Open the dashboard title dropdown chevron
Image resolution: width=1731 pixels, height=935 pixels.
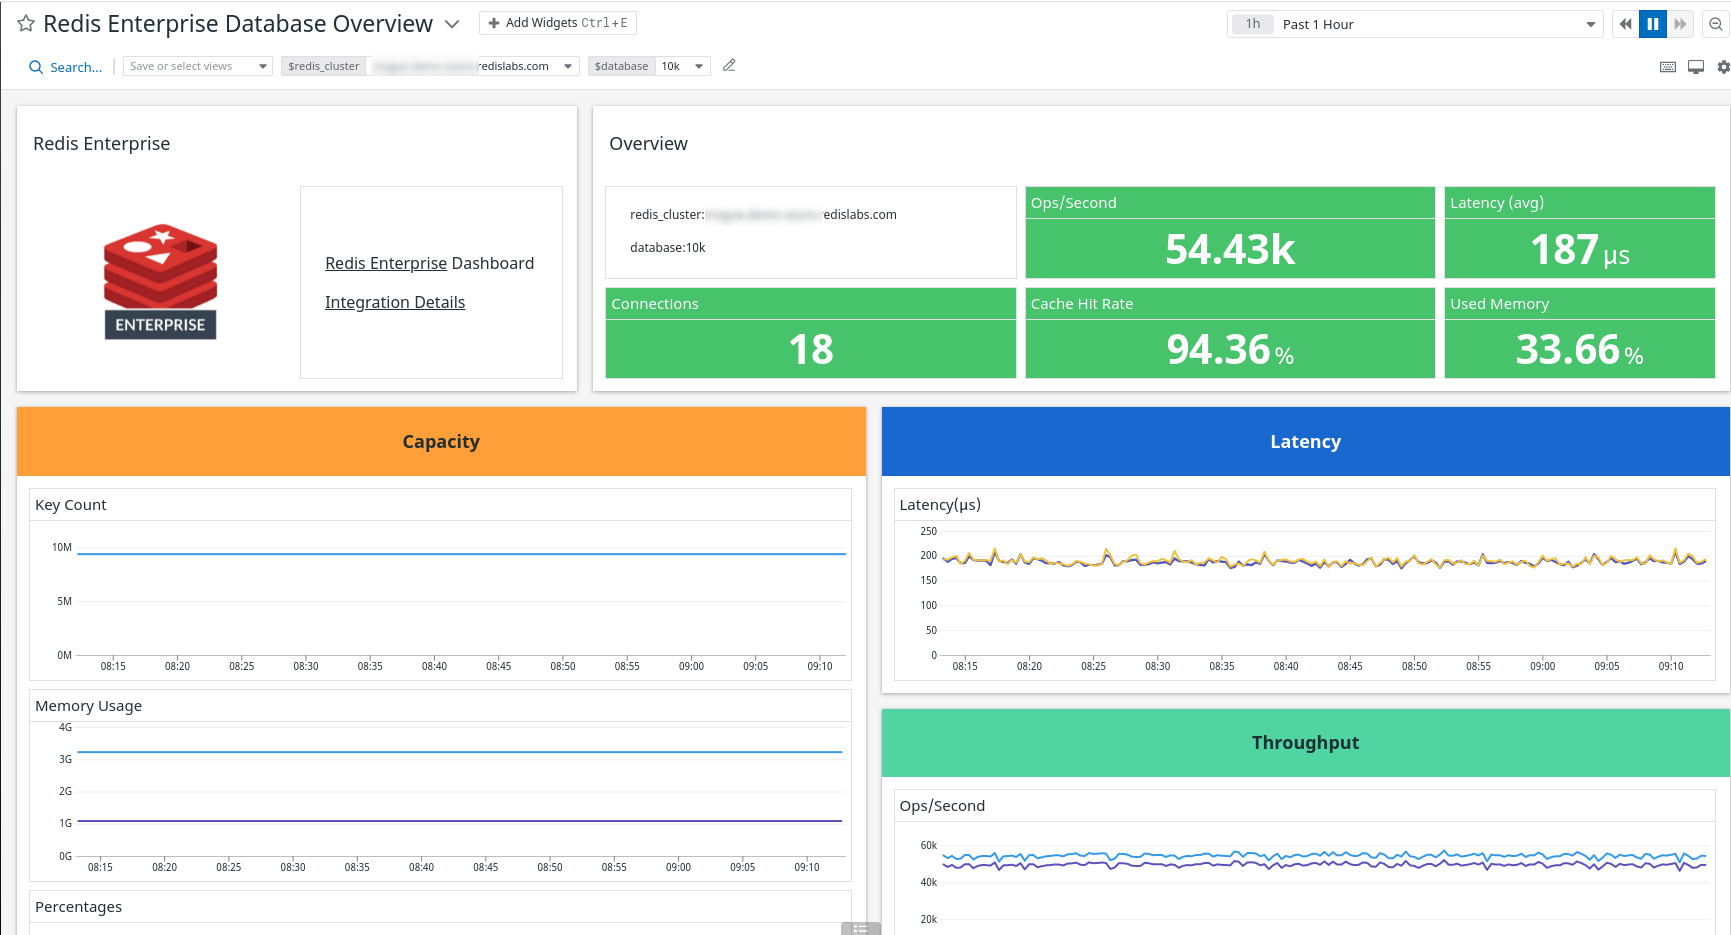(x=452, y=24)
